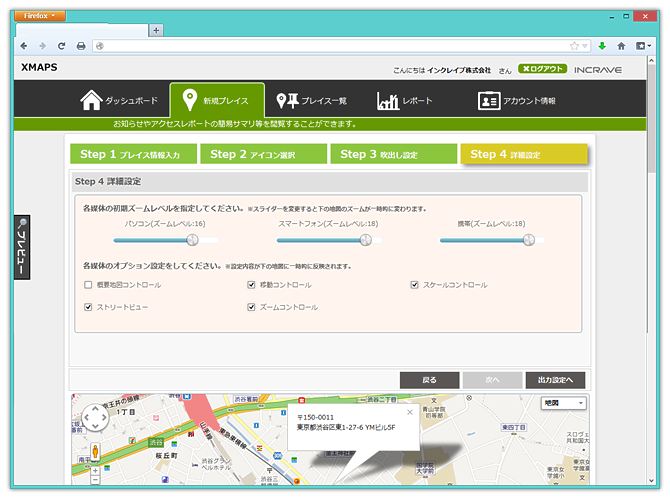Click the 出力設定へ button
The image size is (670, 499).
555,380
